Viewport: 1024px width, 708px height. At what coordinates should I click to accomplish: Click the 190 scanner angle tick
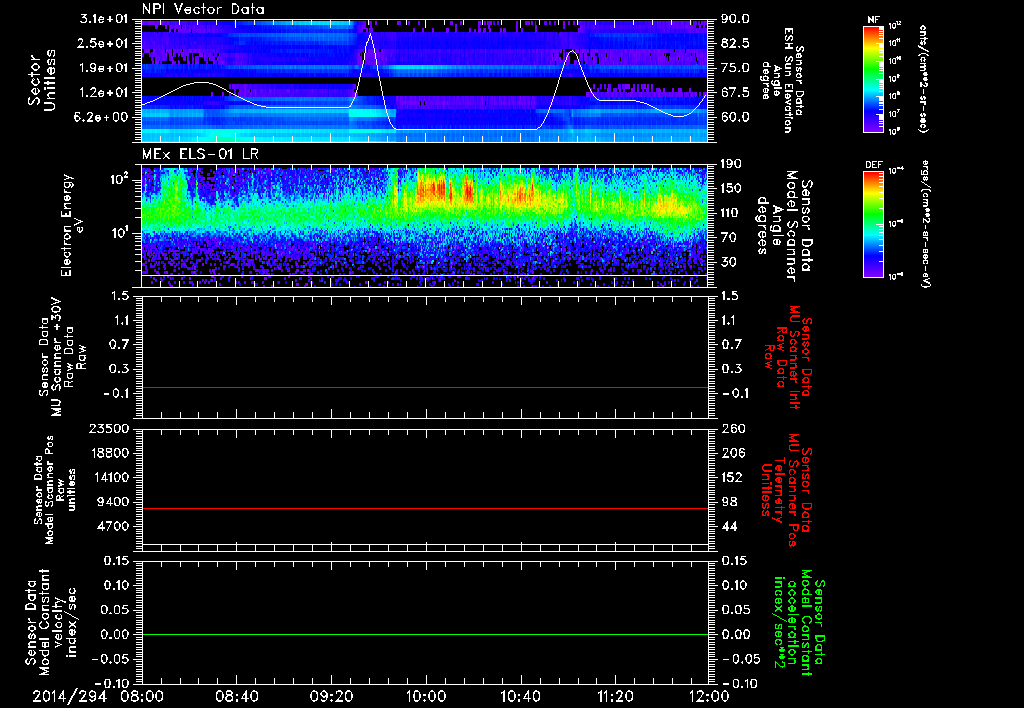731,164
